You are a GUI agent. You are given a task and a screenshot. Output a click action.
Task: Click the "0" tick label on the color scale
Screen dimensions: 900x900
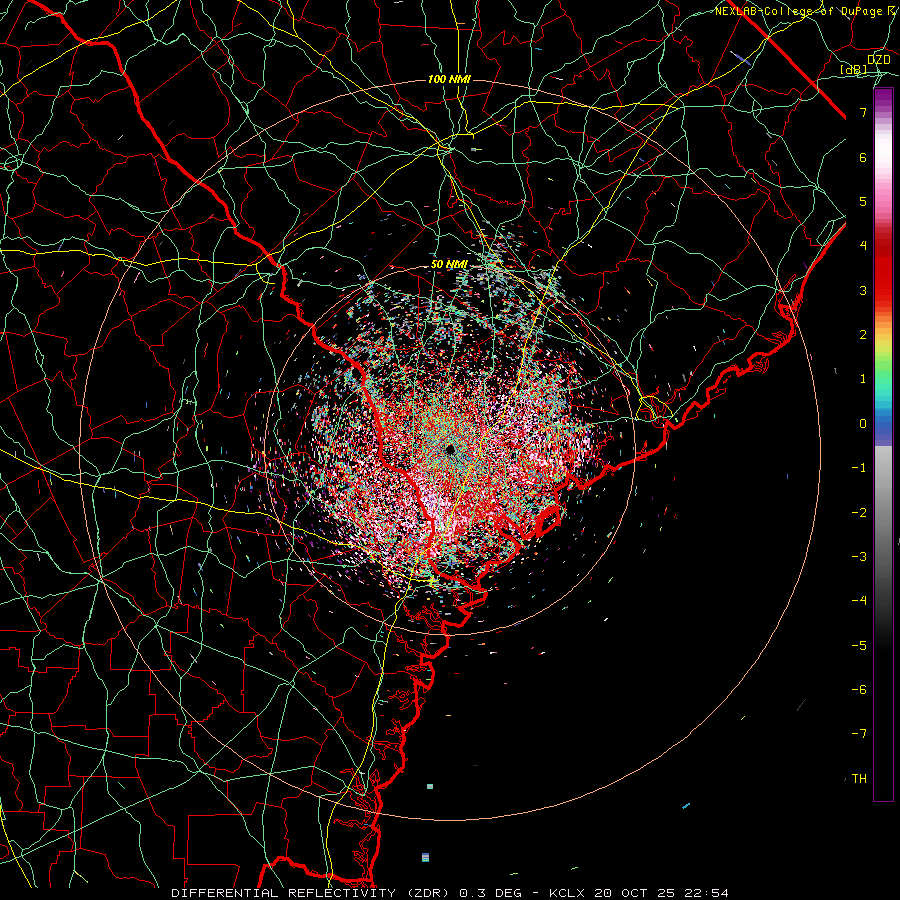(863, 424)
